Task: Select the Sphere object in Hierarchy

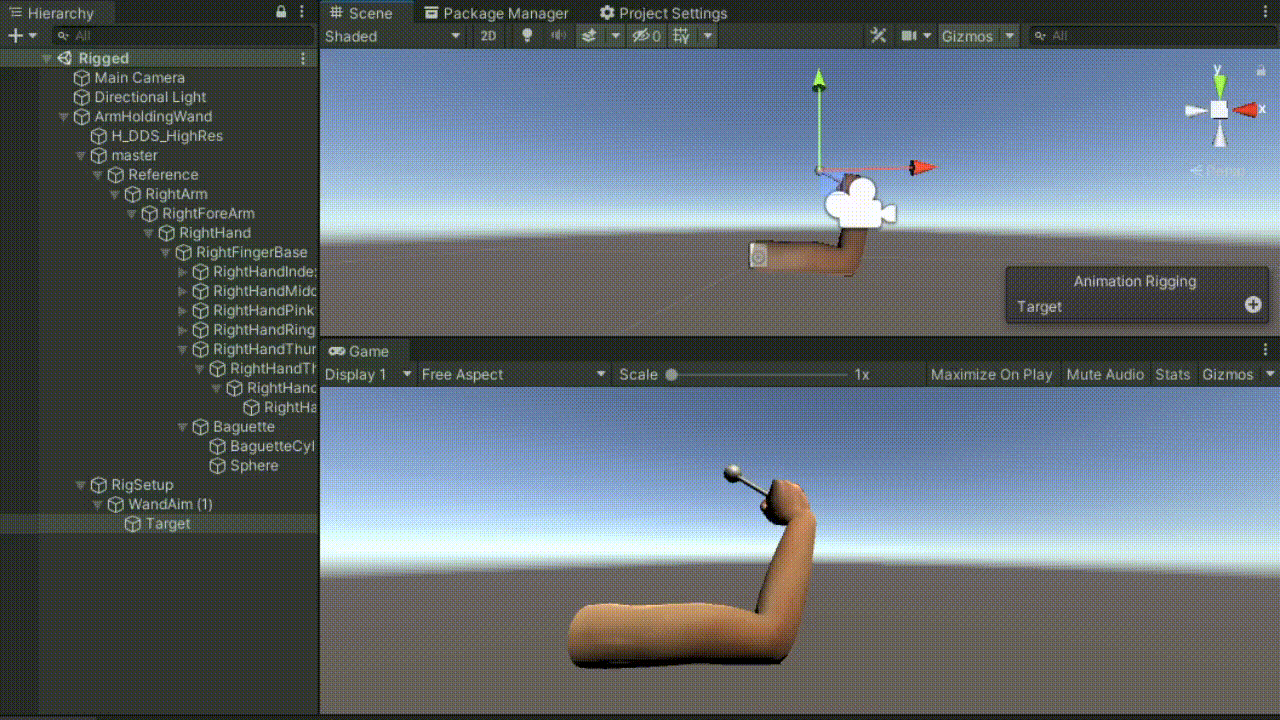Action: pyautogui.click(x=254, y=466)
